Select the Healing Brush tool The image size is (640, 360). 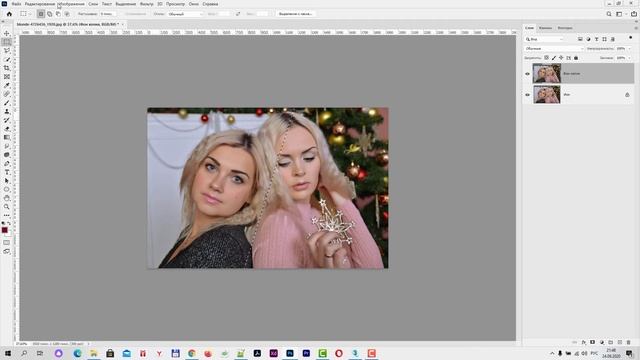pos(7,94)
